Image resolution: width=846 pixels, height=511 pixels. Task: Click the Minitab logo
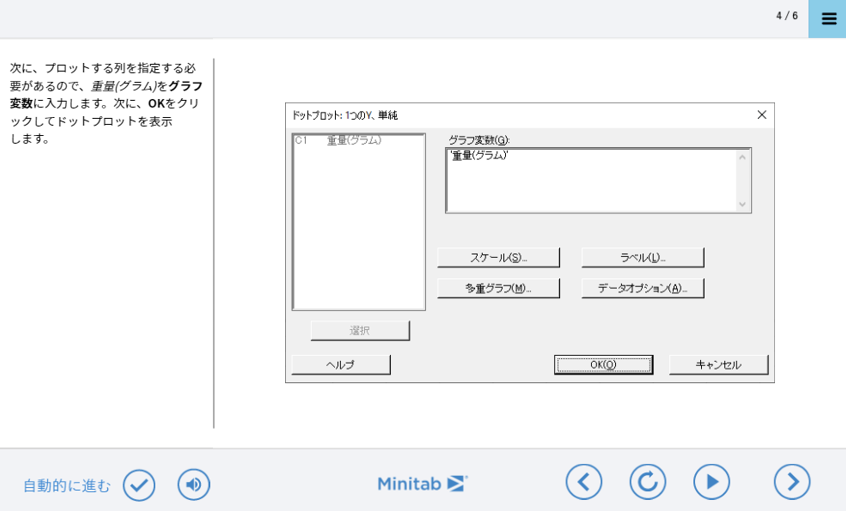click(422, 484)
